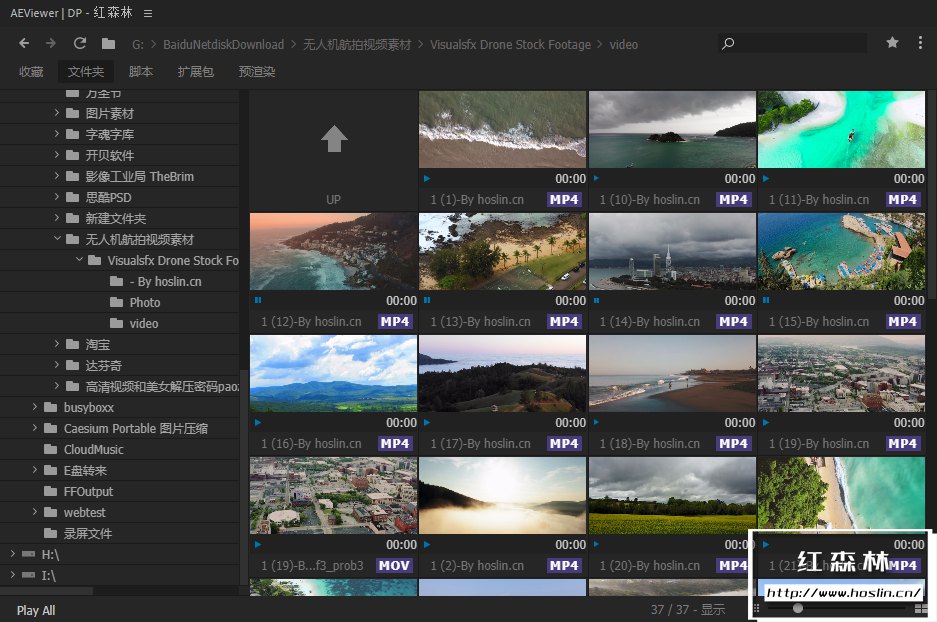Screen dimensions: 937x622
Task: Switch to the 预渲染 tab
Action: point(256,72)
